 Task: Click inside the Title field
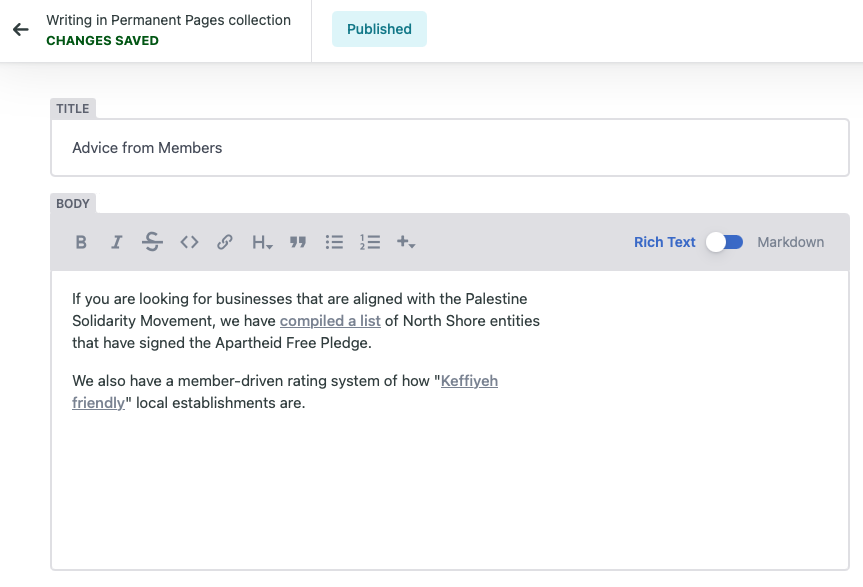pyautogui.click(x=400, y=147)
